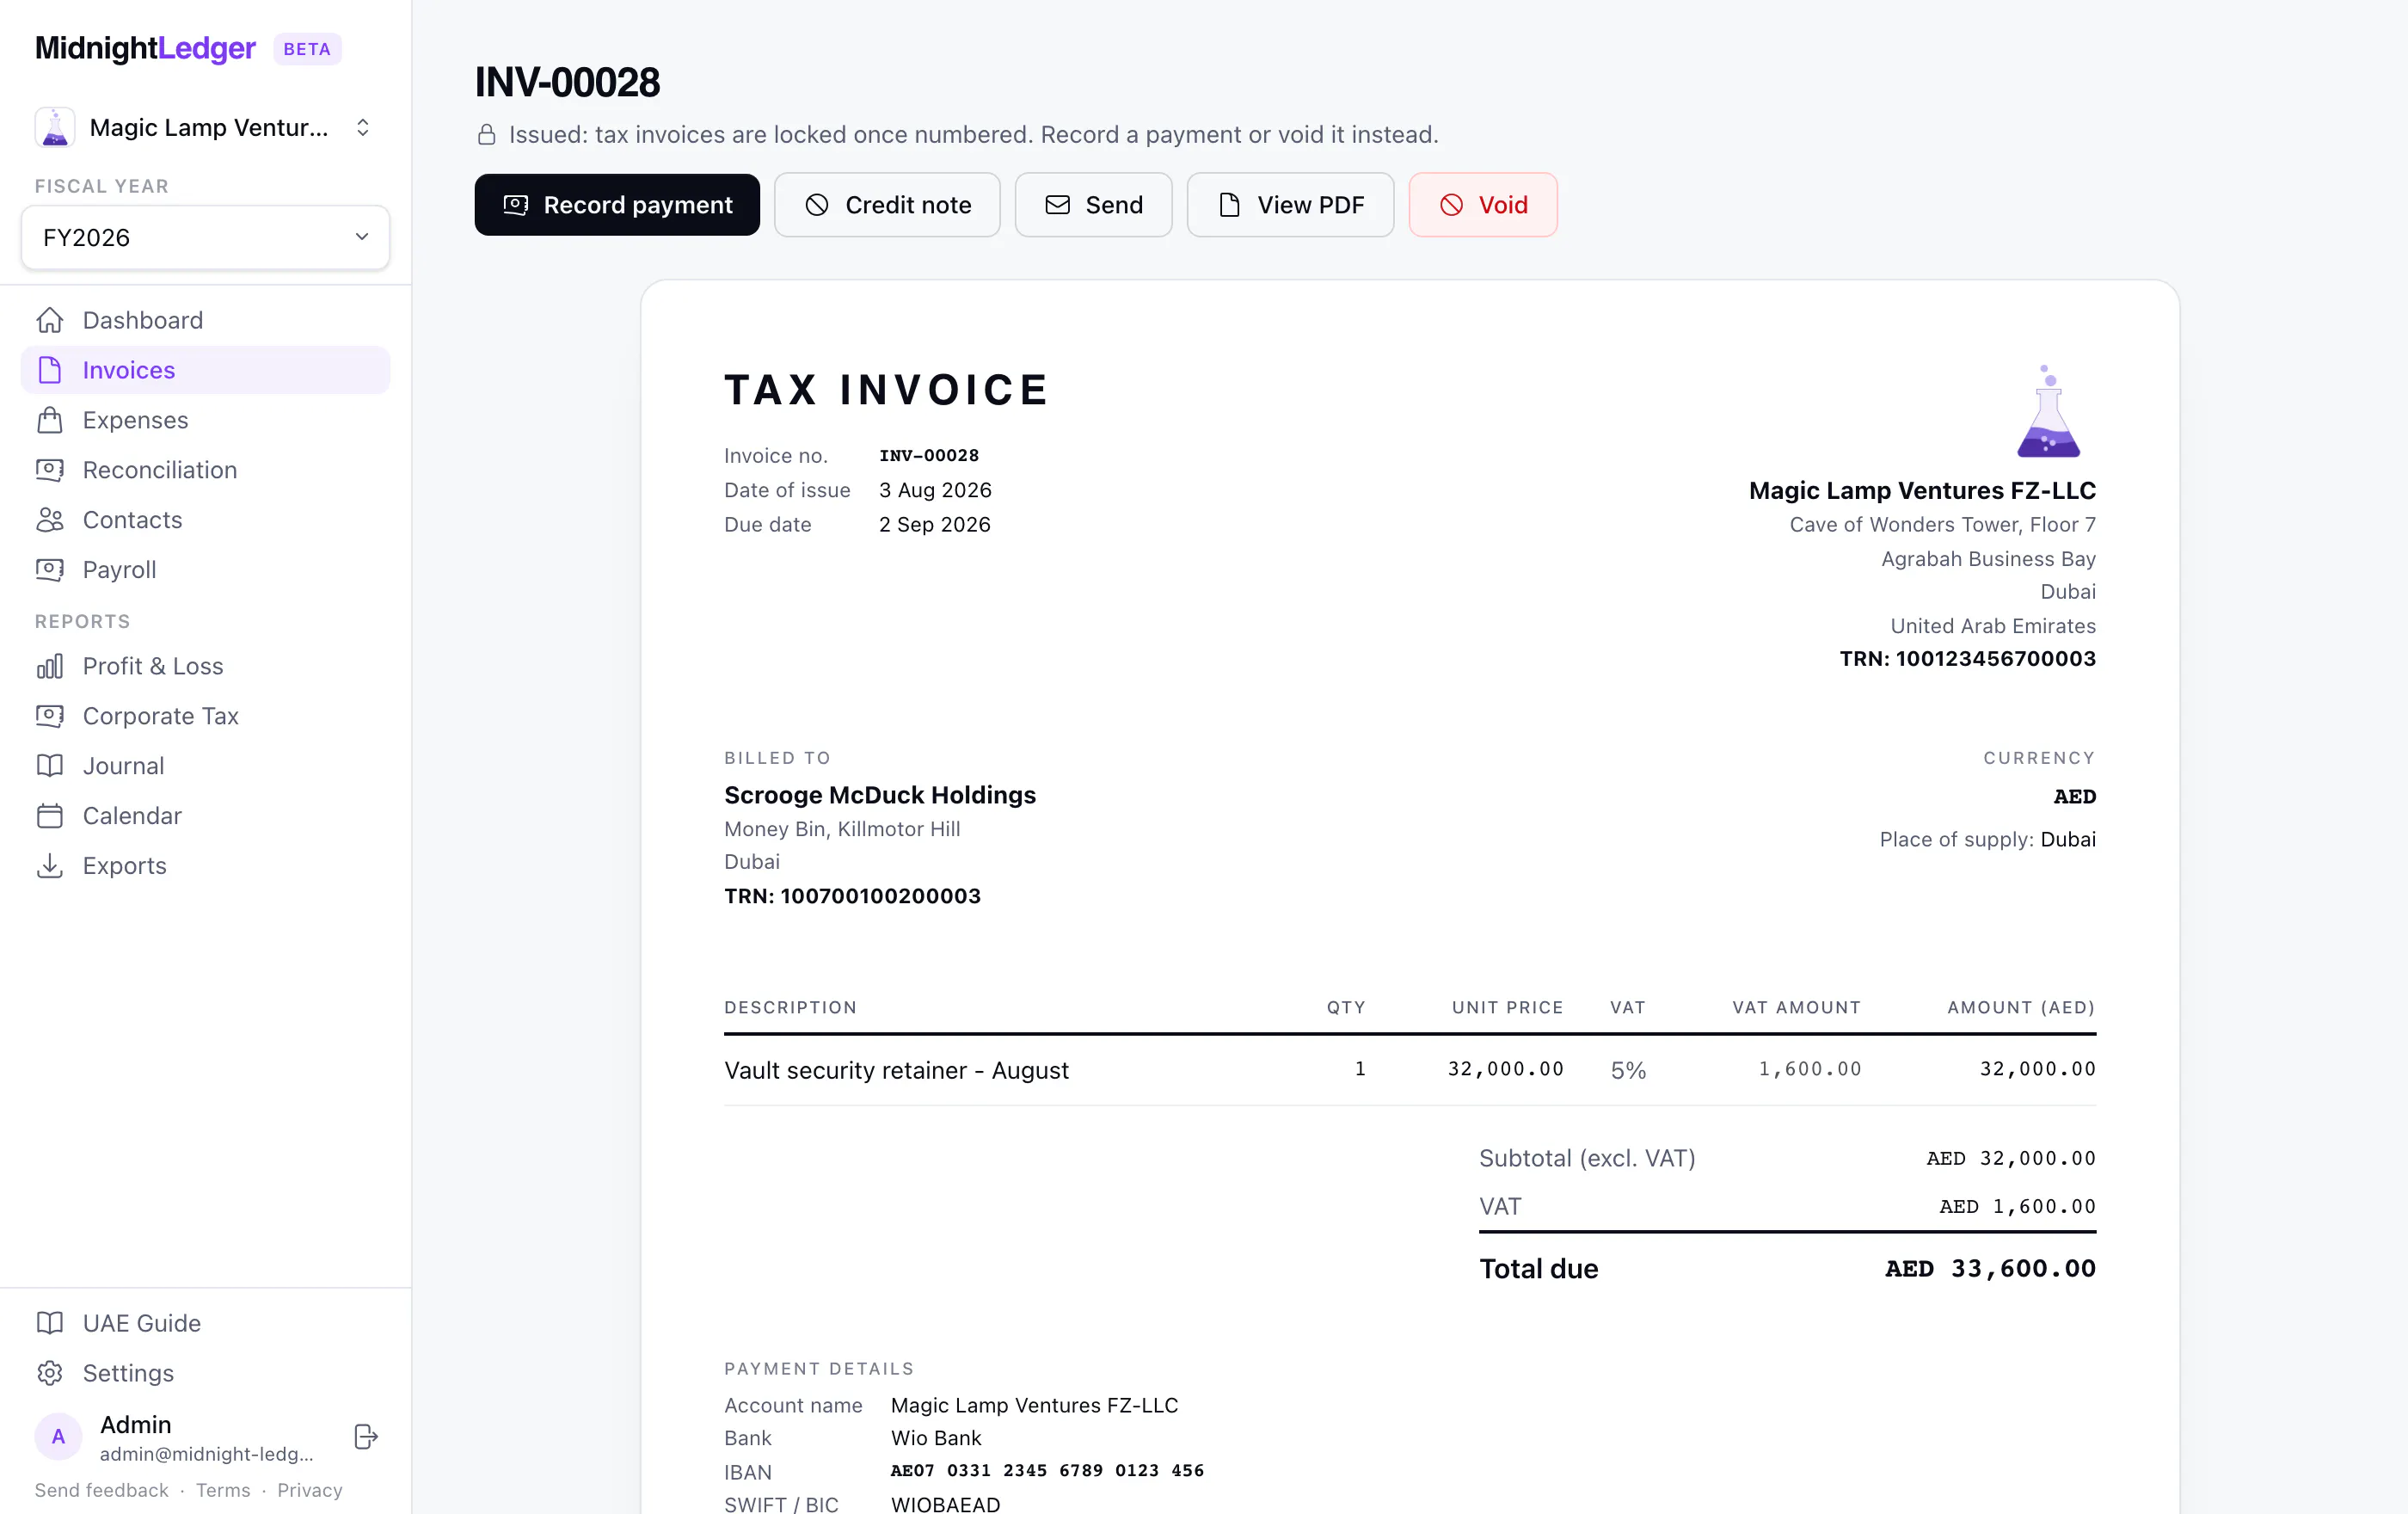Open the Corporate Tax report
This screenshot has height=1514, width=2408.
[205, 716]
